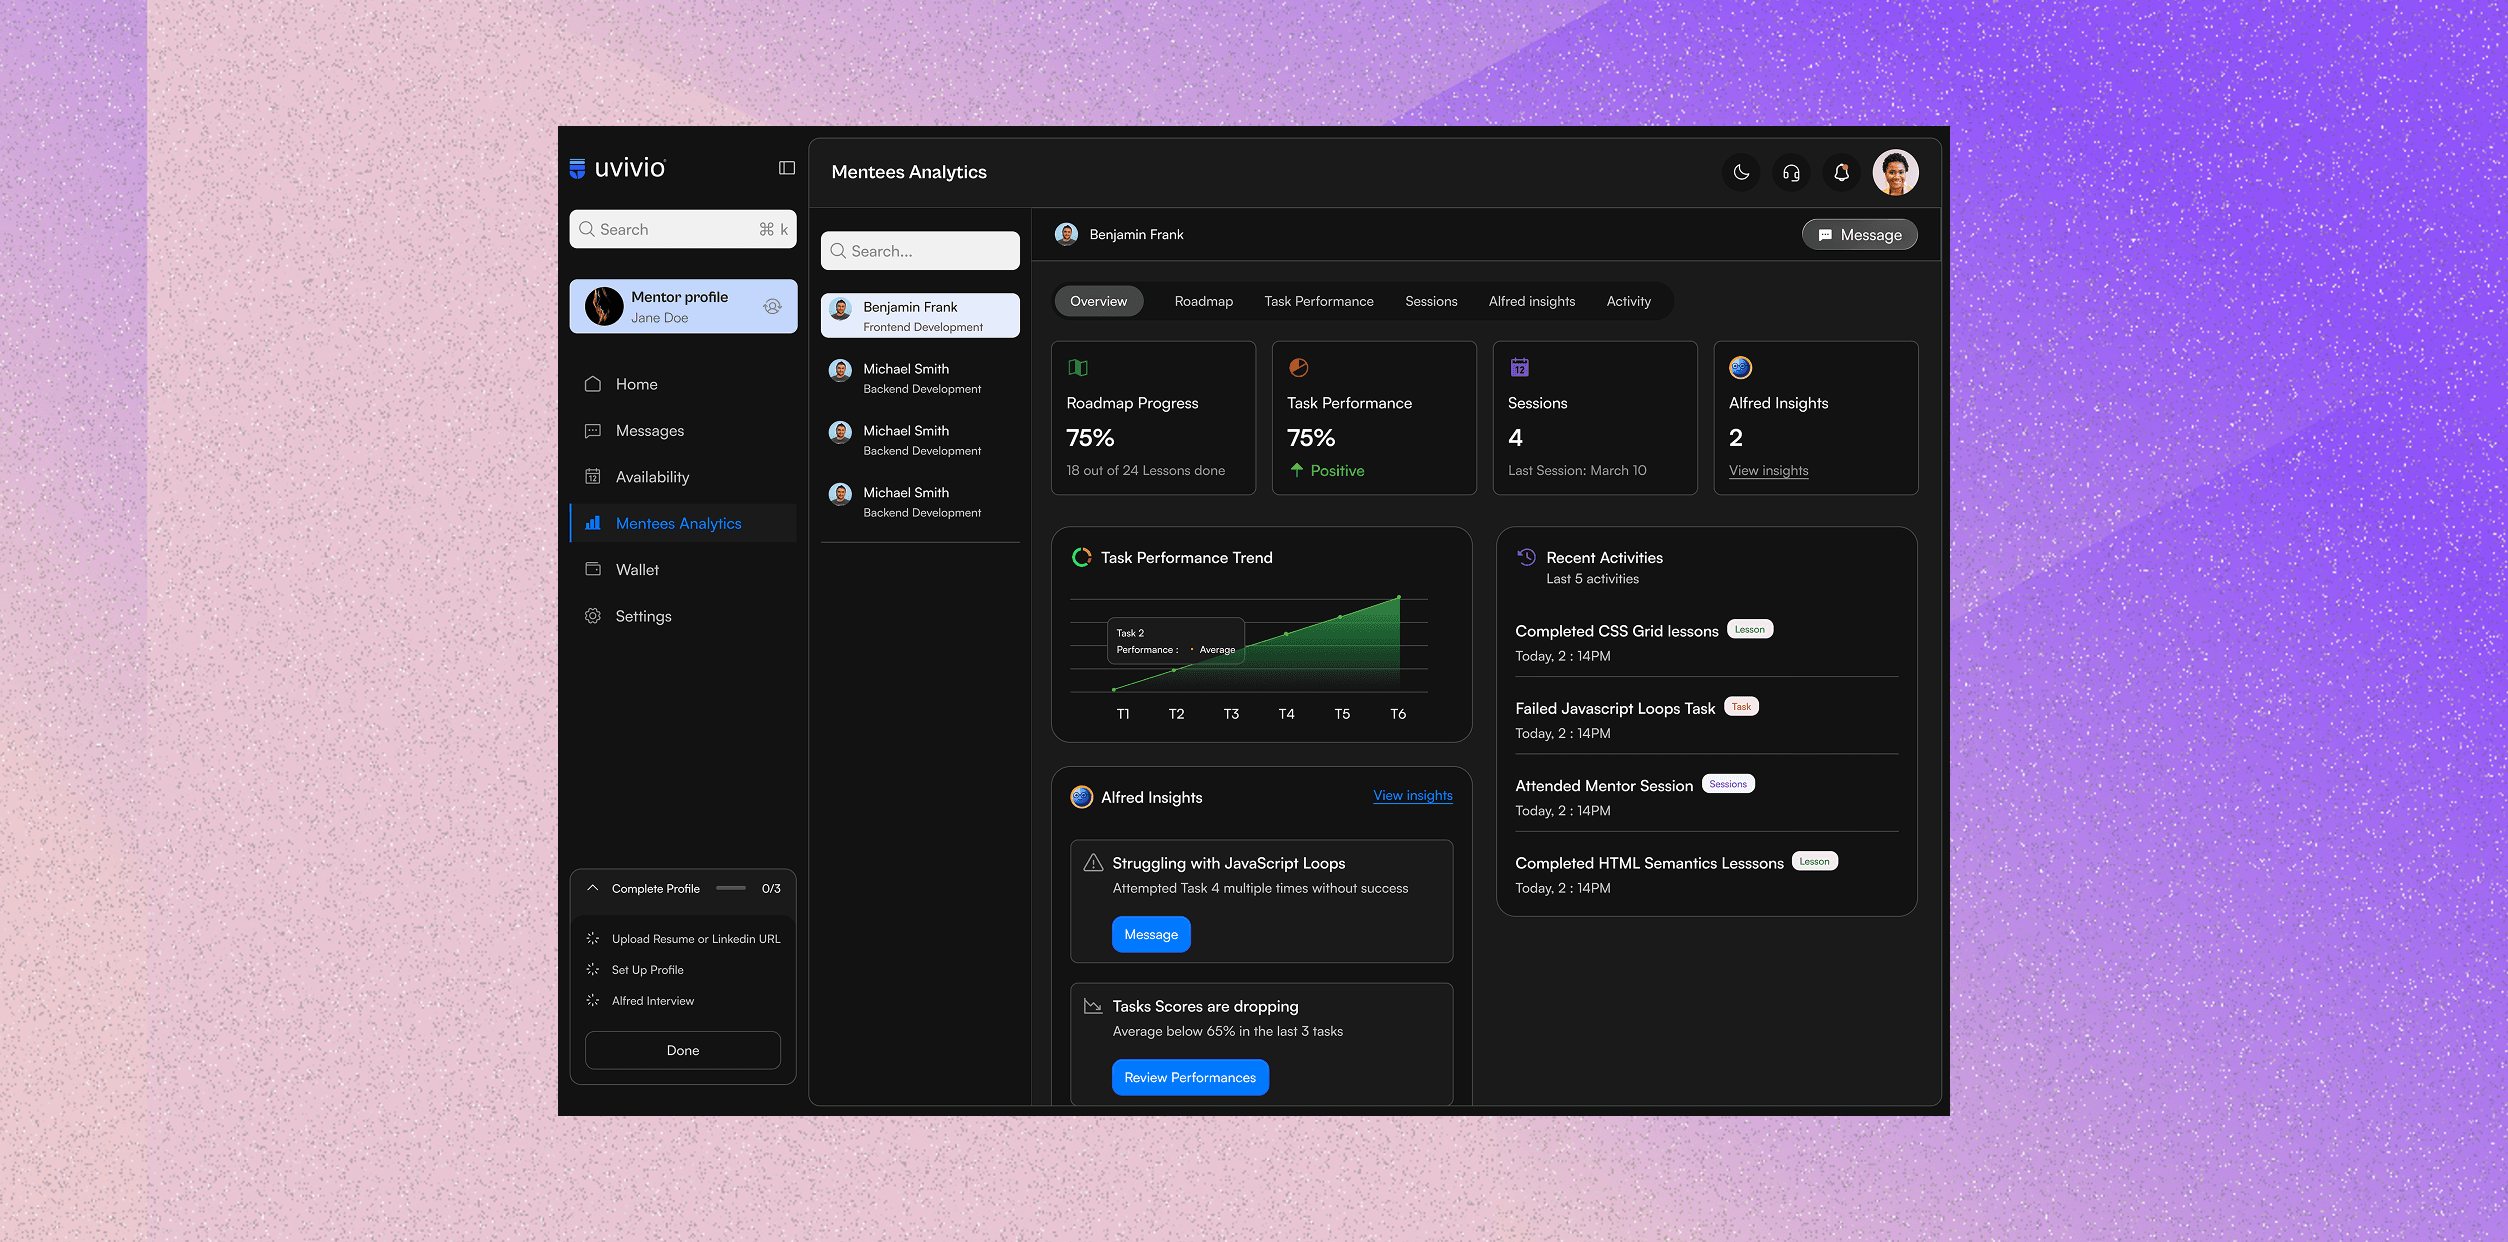Image resolution: width=2508 pixels, height=1242 pixels.
Task: Click the Wallet icon
Action: [593, 570]
